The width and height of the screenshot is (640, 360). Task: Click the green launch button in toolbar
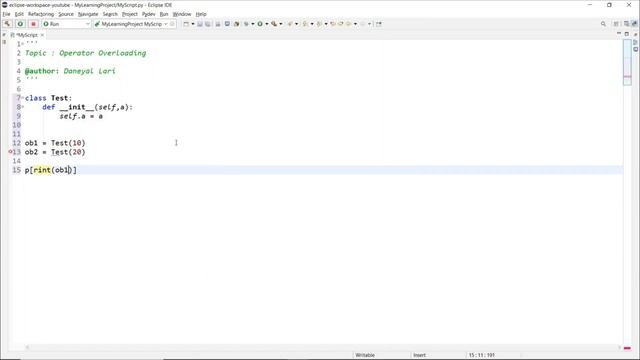[20, 24]
